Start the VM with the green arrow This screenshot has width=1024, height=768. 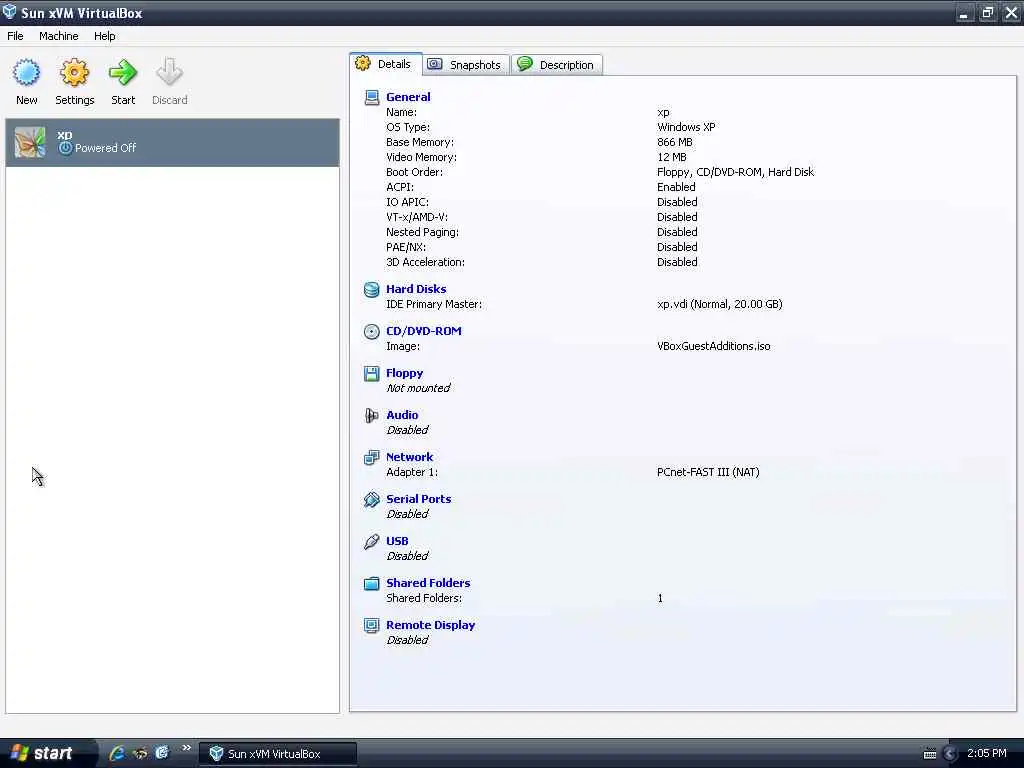pos(123,72)
